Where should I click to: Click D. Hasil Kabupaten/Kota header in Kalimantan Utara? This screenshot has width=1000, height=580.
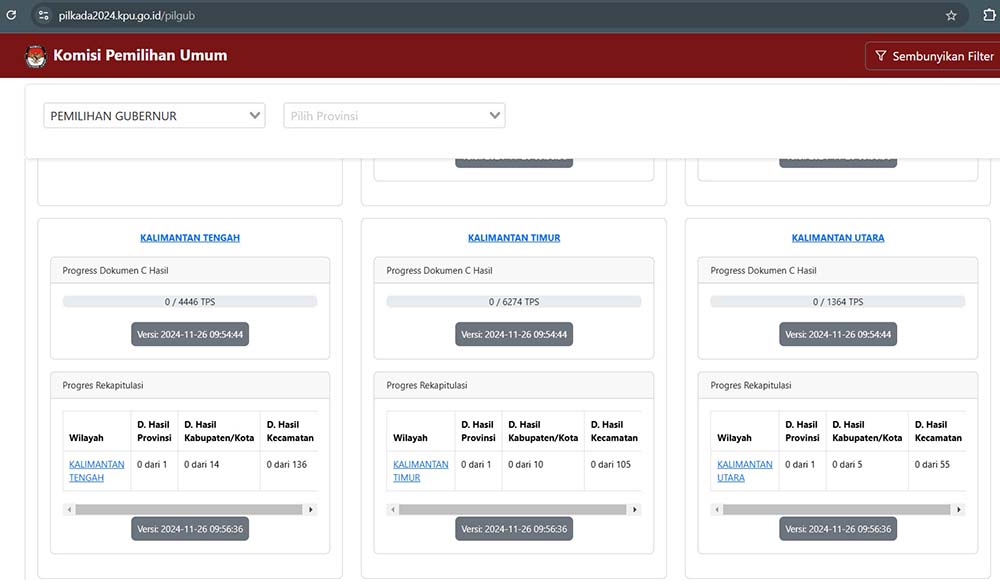point(867,431)
